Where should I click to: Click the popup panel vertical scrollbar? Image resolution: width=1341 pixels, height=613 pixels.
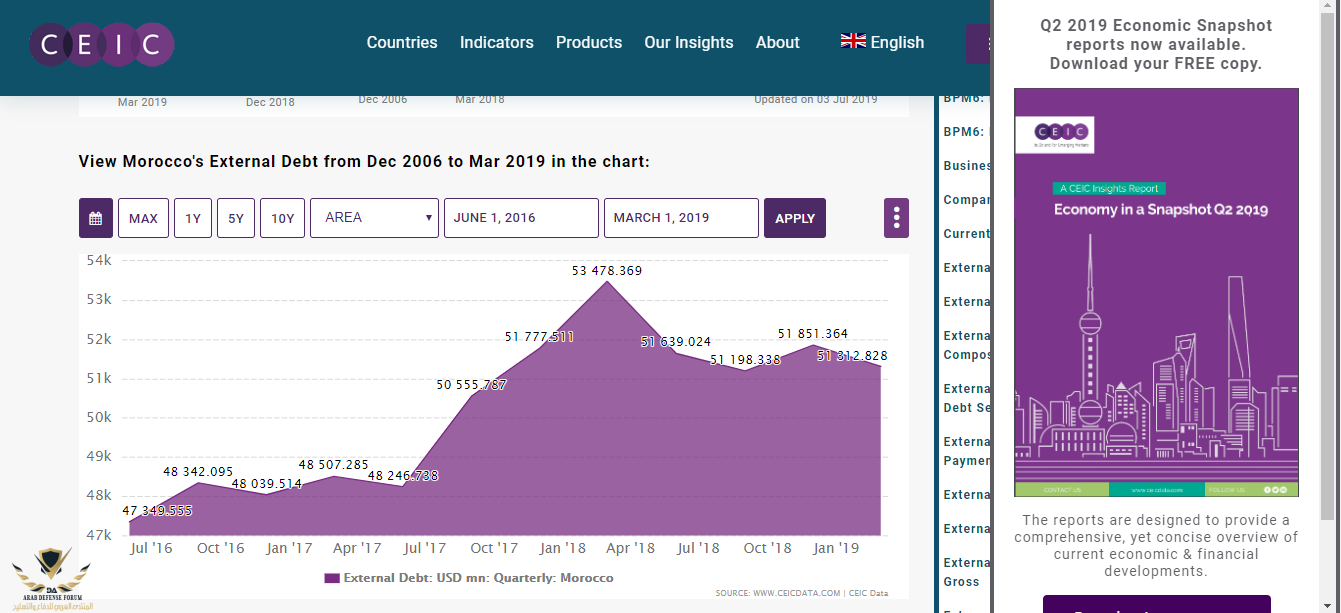coord(1329,260)
